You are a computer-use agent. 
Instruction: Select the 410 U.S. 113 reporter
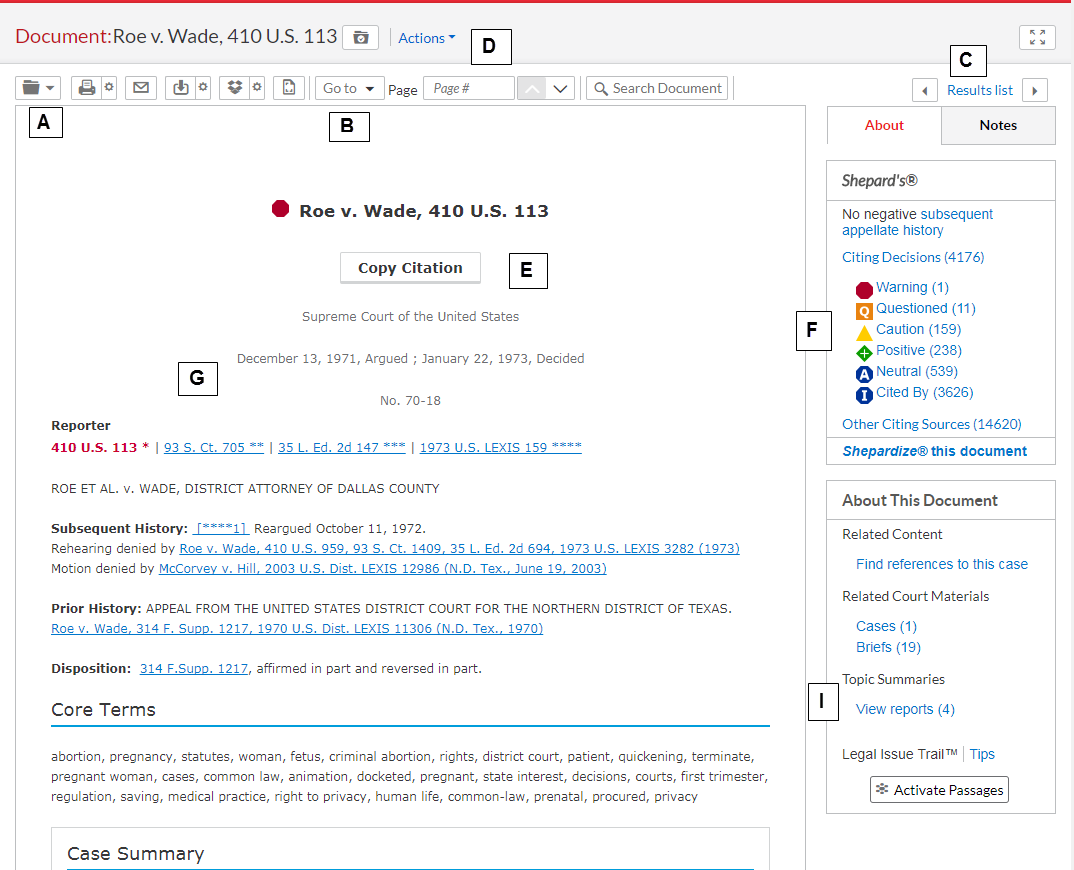(x=100, y=447)
